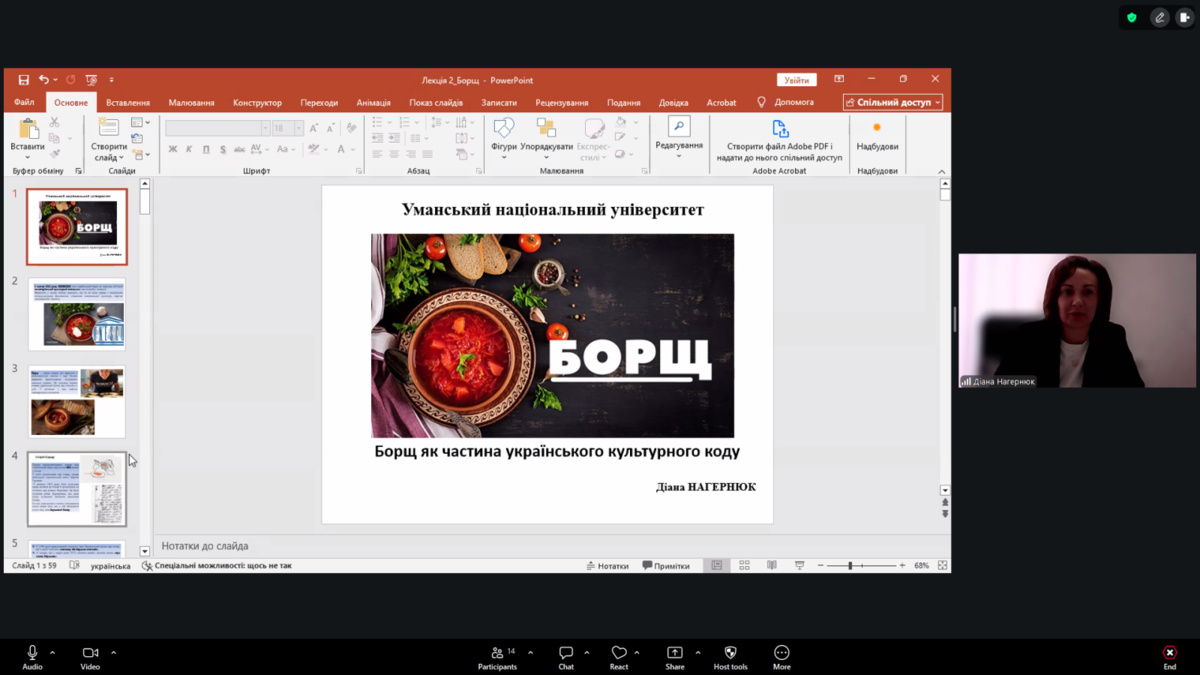The height and width of the screenshot is (675, 1200).
Task: Toggle the Нотатки notes pane
Action: point(608,566)
